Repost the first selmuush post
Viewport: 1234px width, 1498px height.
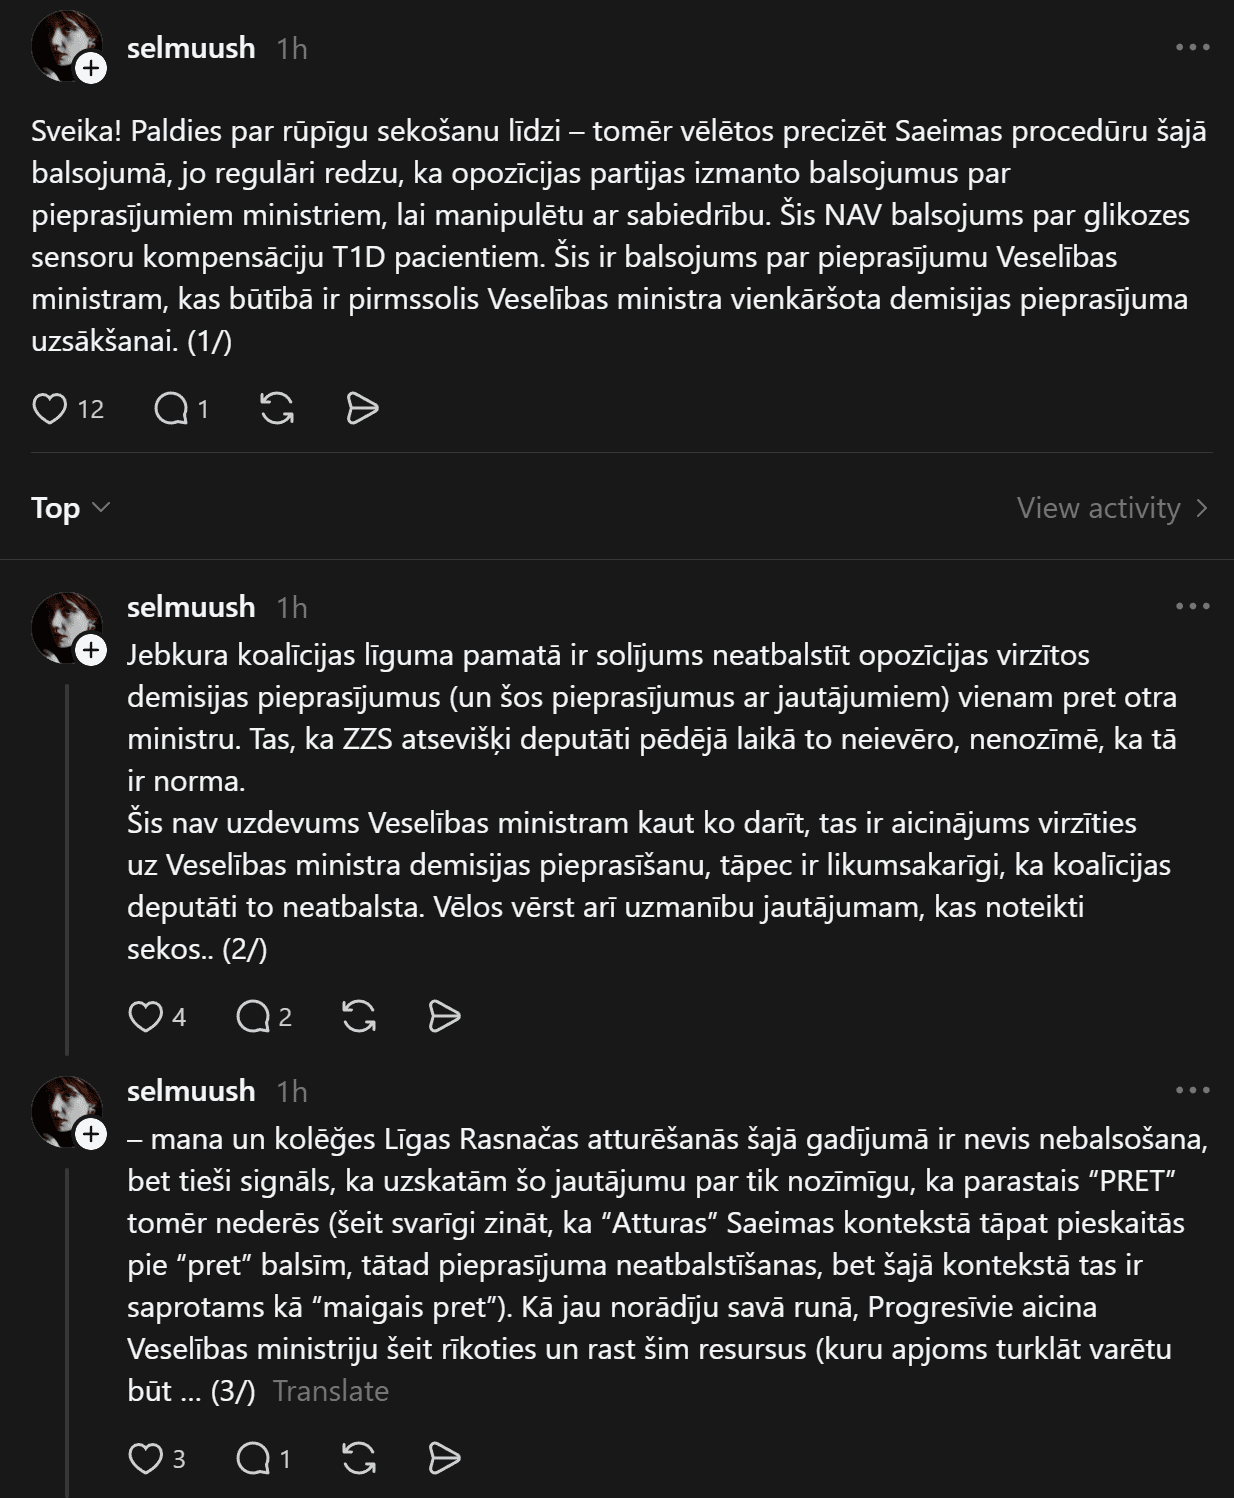click(277, 408)
